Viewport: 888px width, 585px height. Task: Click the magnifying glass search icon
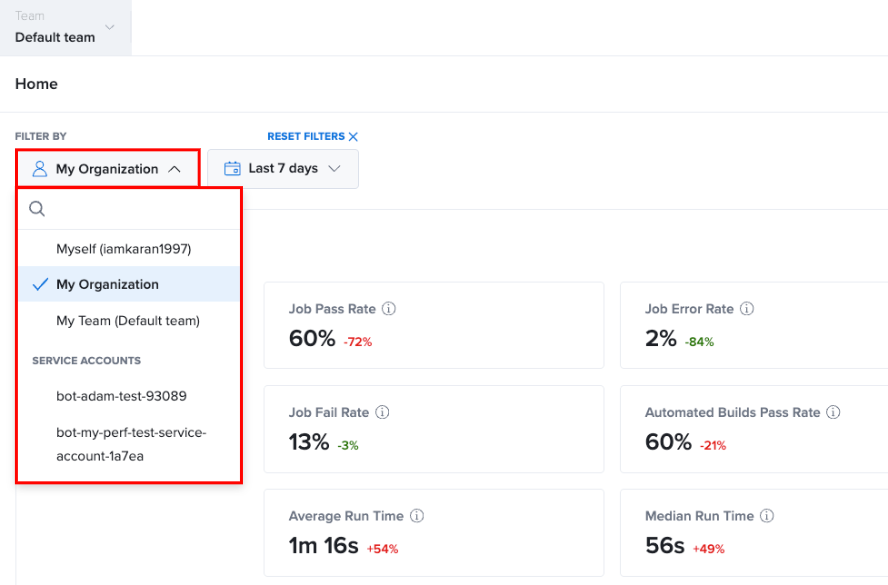37,209
